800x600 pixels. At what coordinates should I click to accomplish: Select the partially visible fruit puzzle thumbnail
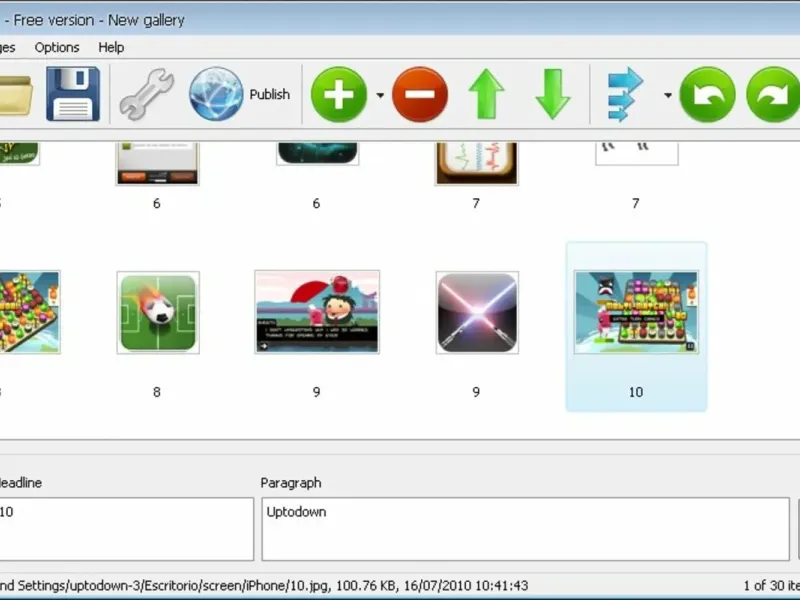(x=30, y=312)
